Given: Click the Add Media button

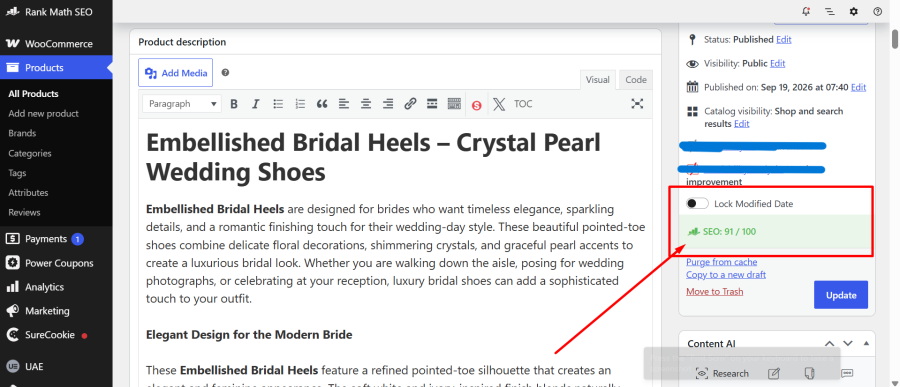Looking at the screenshot, I should pos(176,73).
